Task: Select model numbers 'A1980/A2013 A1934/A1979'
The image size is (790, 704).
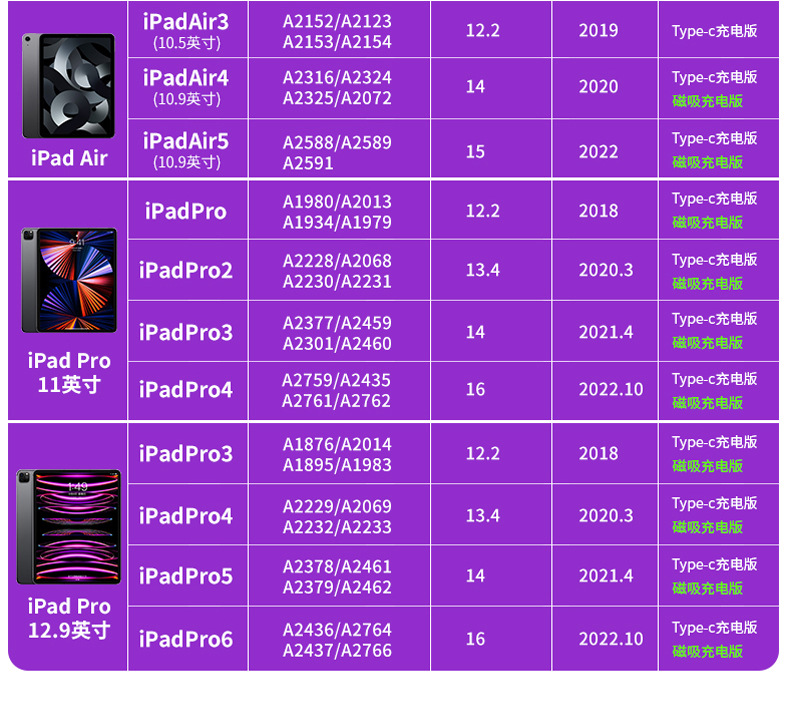Action: pyautogui.click(x=337, y=212)
